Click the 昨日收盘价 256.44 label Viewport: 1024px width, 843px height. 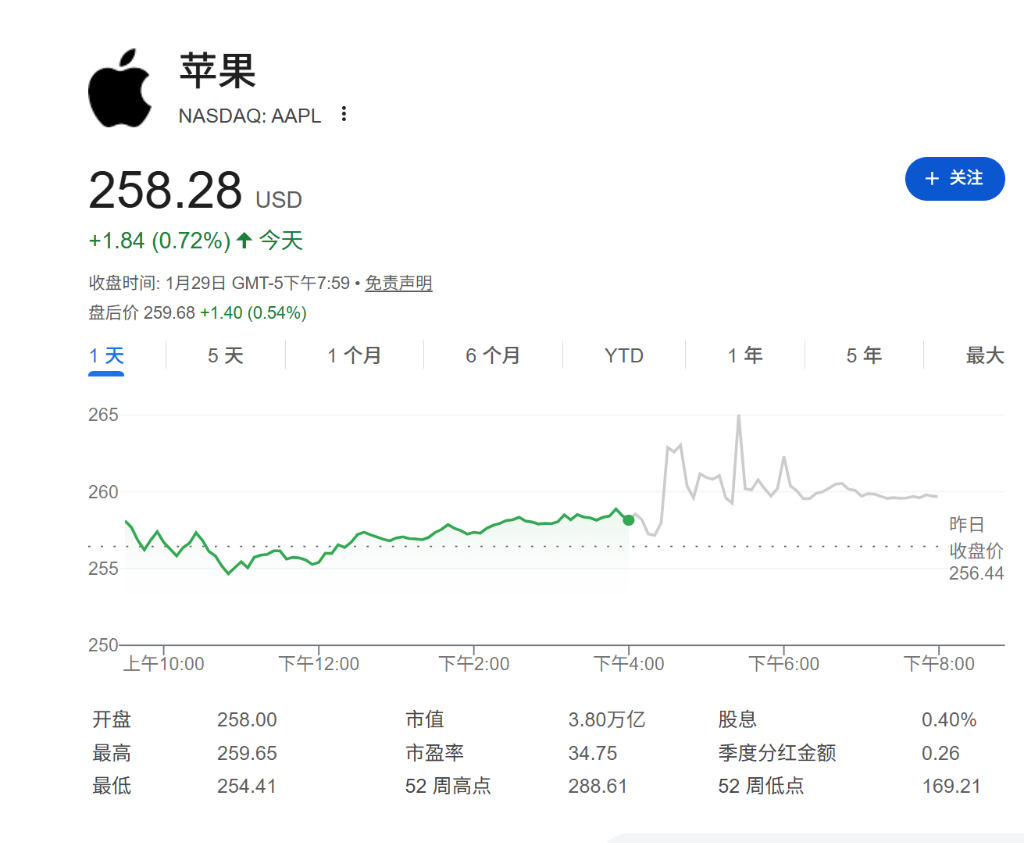[x=975, y=545]
